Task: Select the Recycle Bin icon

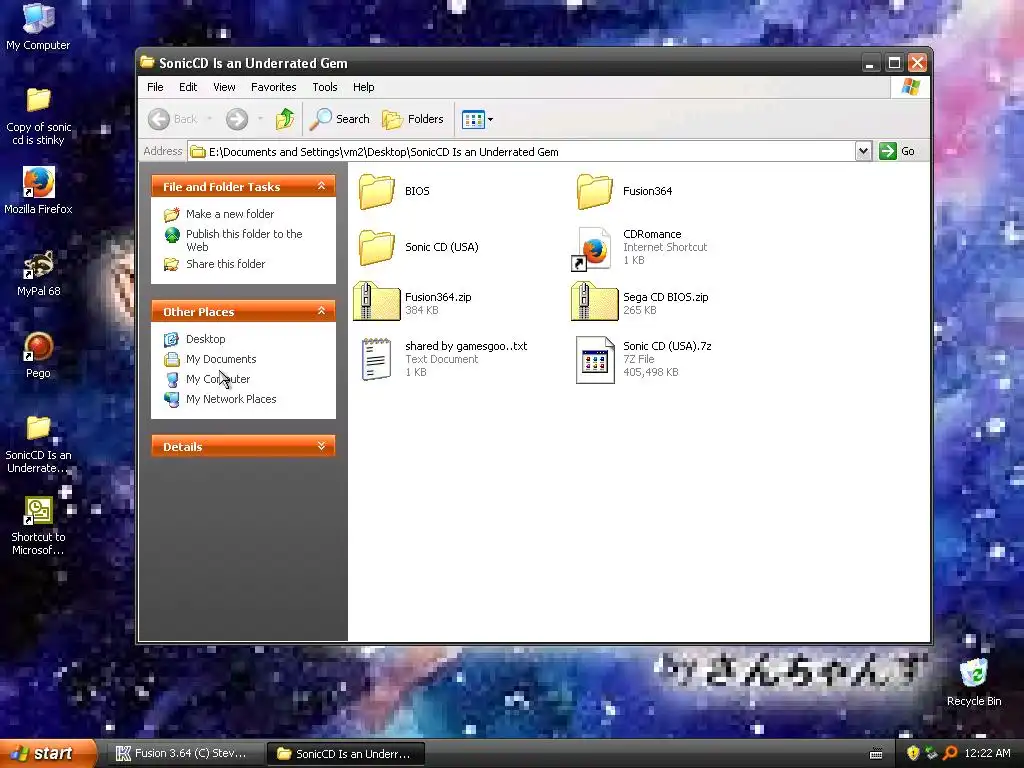Action: (x=974, y=682)
